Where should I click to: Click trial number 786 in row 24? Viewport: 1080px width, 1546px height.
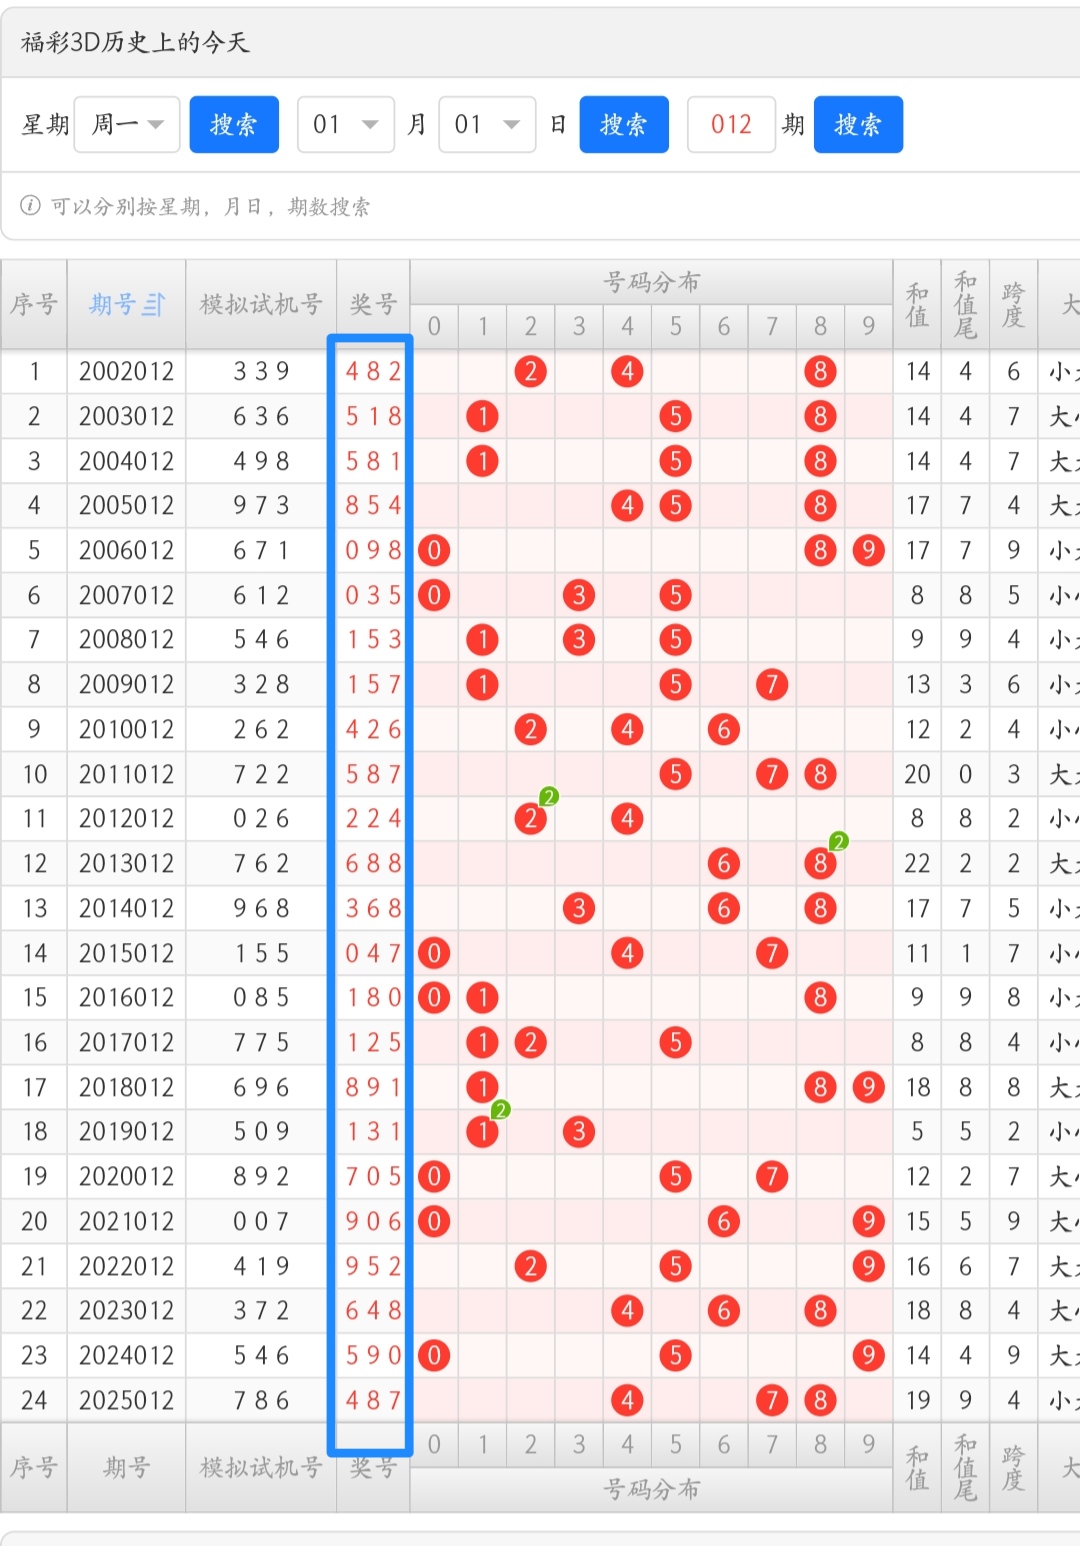point(261,1400)
